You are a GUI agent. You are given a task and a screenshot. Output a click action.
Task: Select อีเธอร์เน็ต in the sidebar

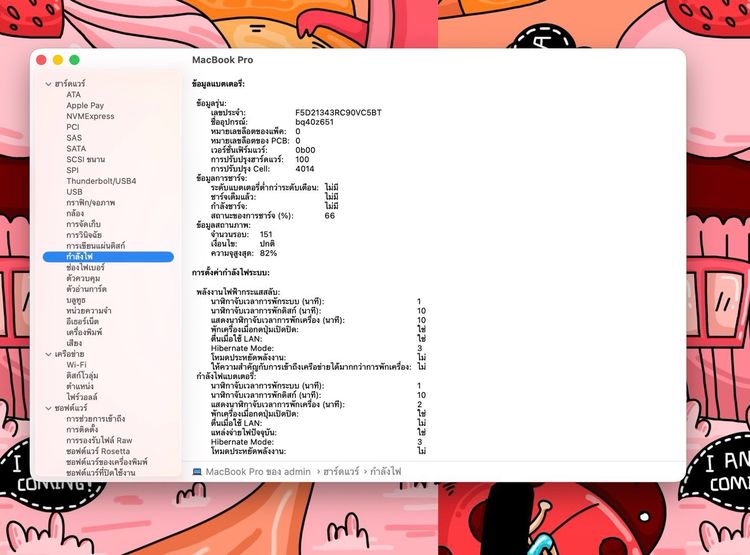[83, 322]
